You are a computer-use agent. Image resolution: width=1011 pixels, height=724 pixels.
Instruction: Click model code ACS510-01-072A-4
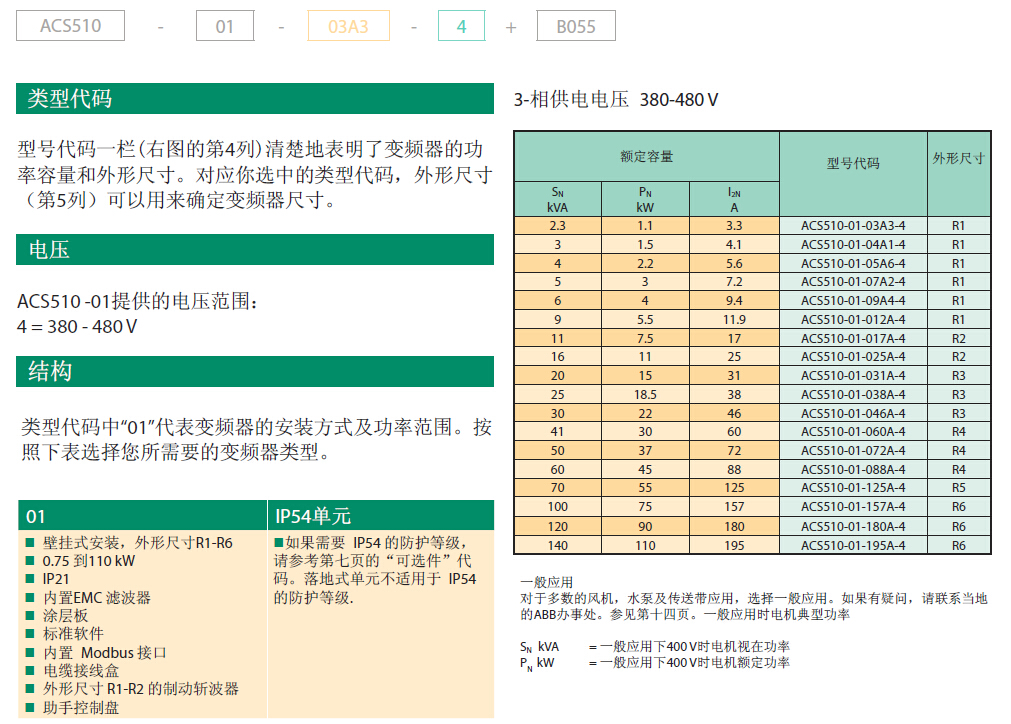(853, 451)
